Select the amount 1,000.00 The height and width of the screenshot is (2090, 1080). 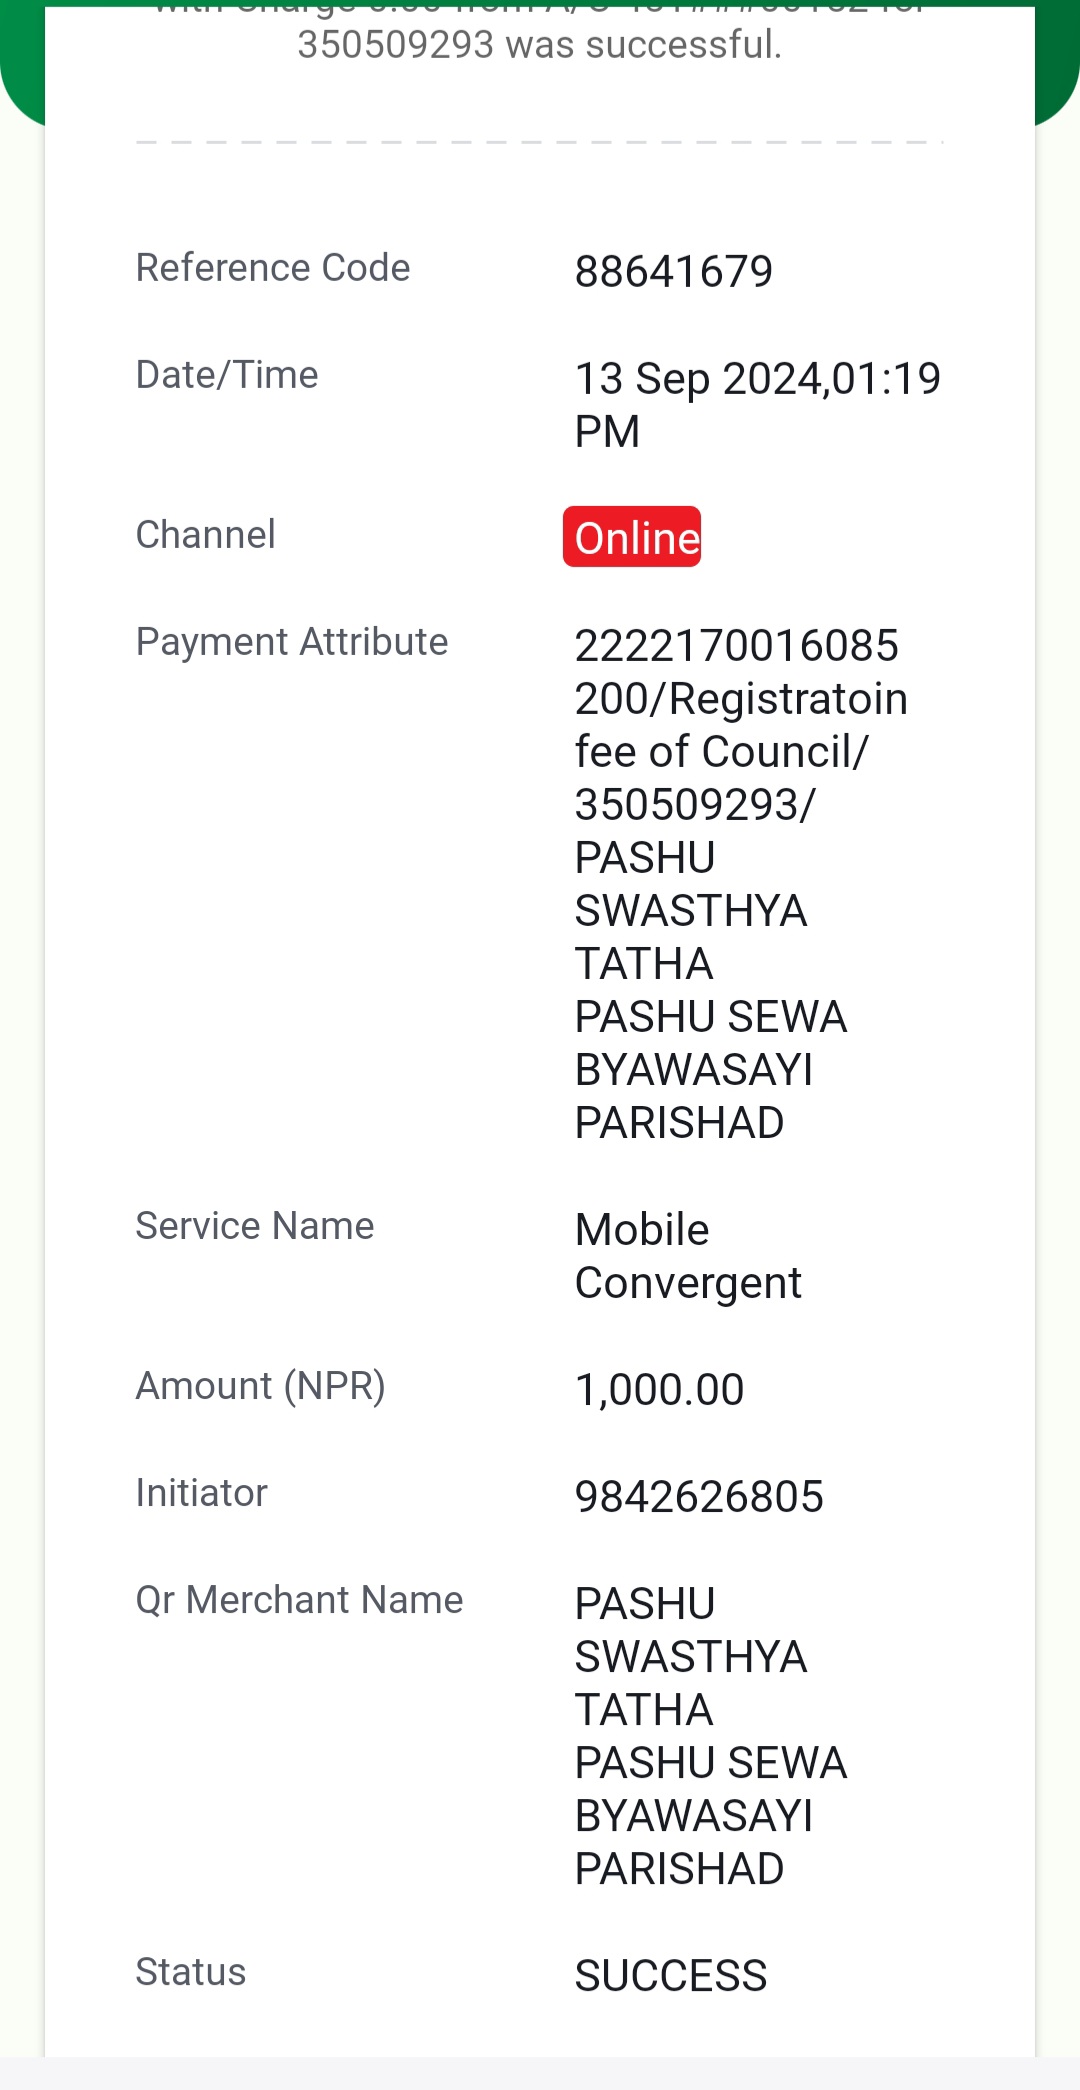[660, 1389]
